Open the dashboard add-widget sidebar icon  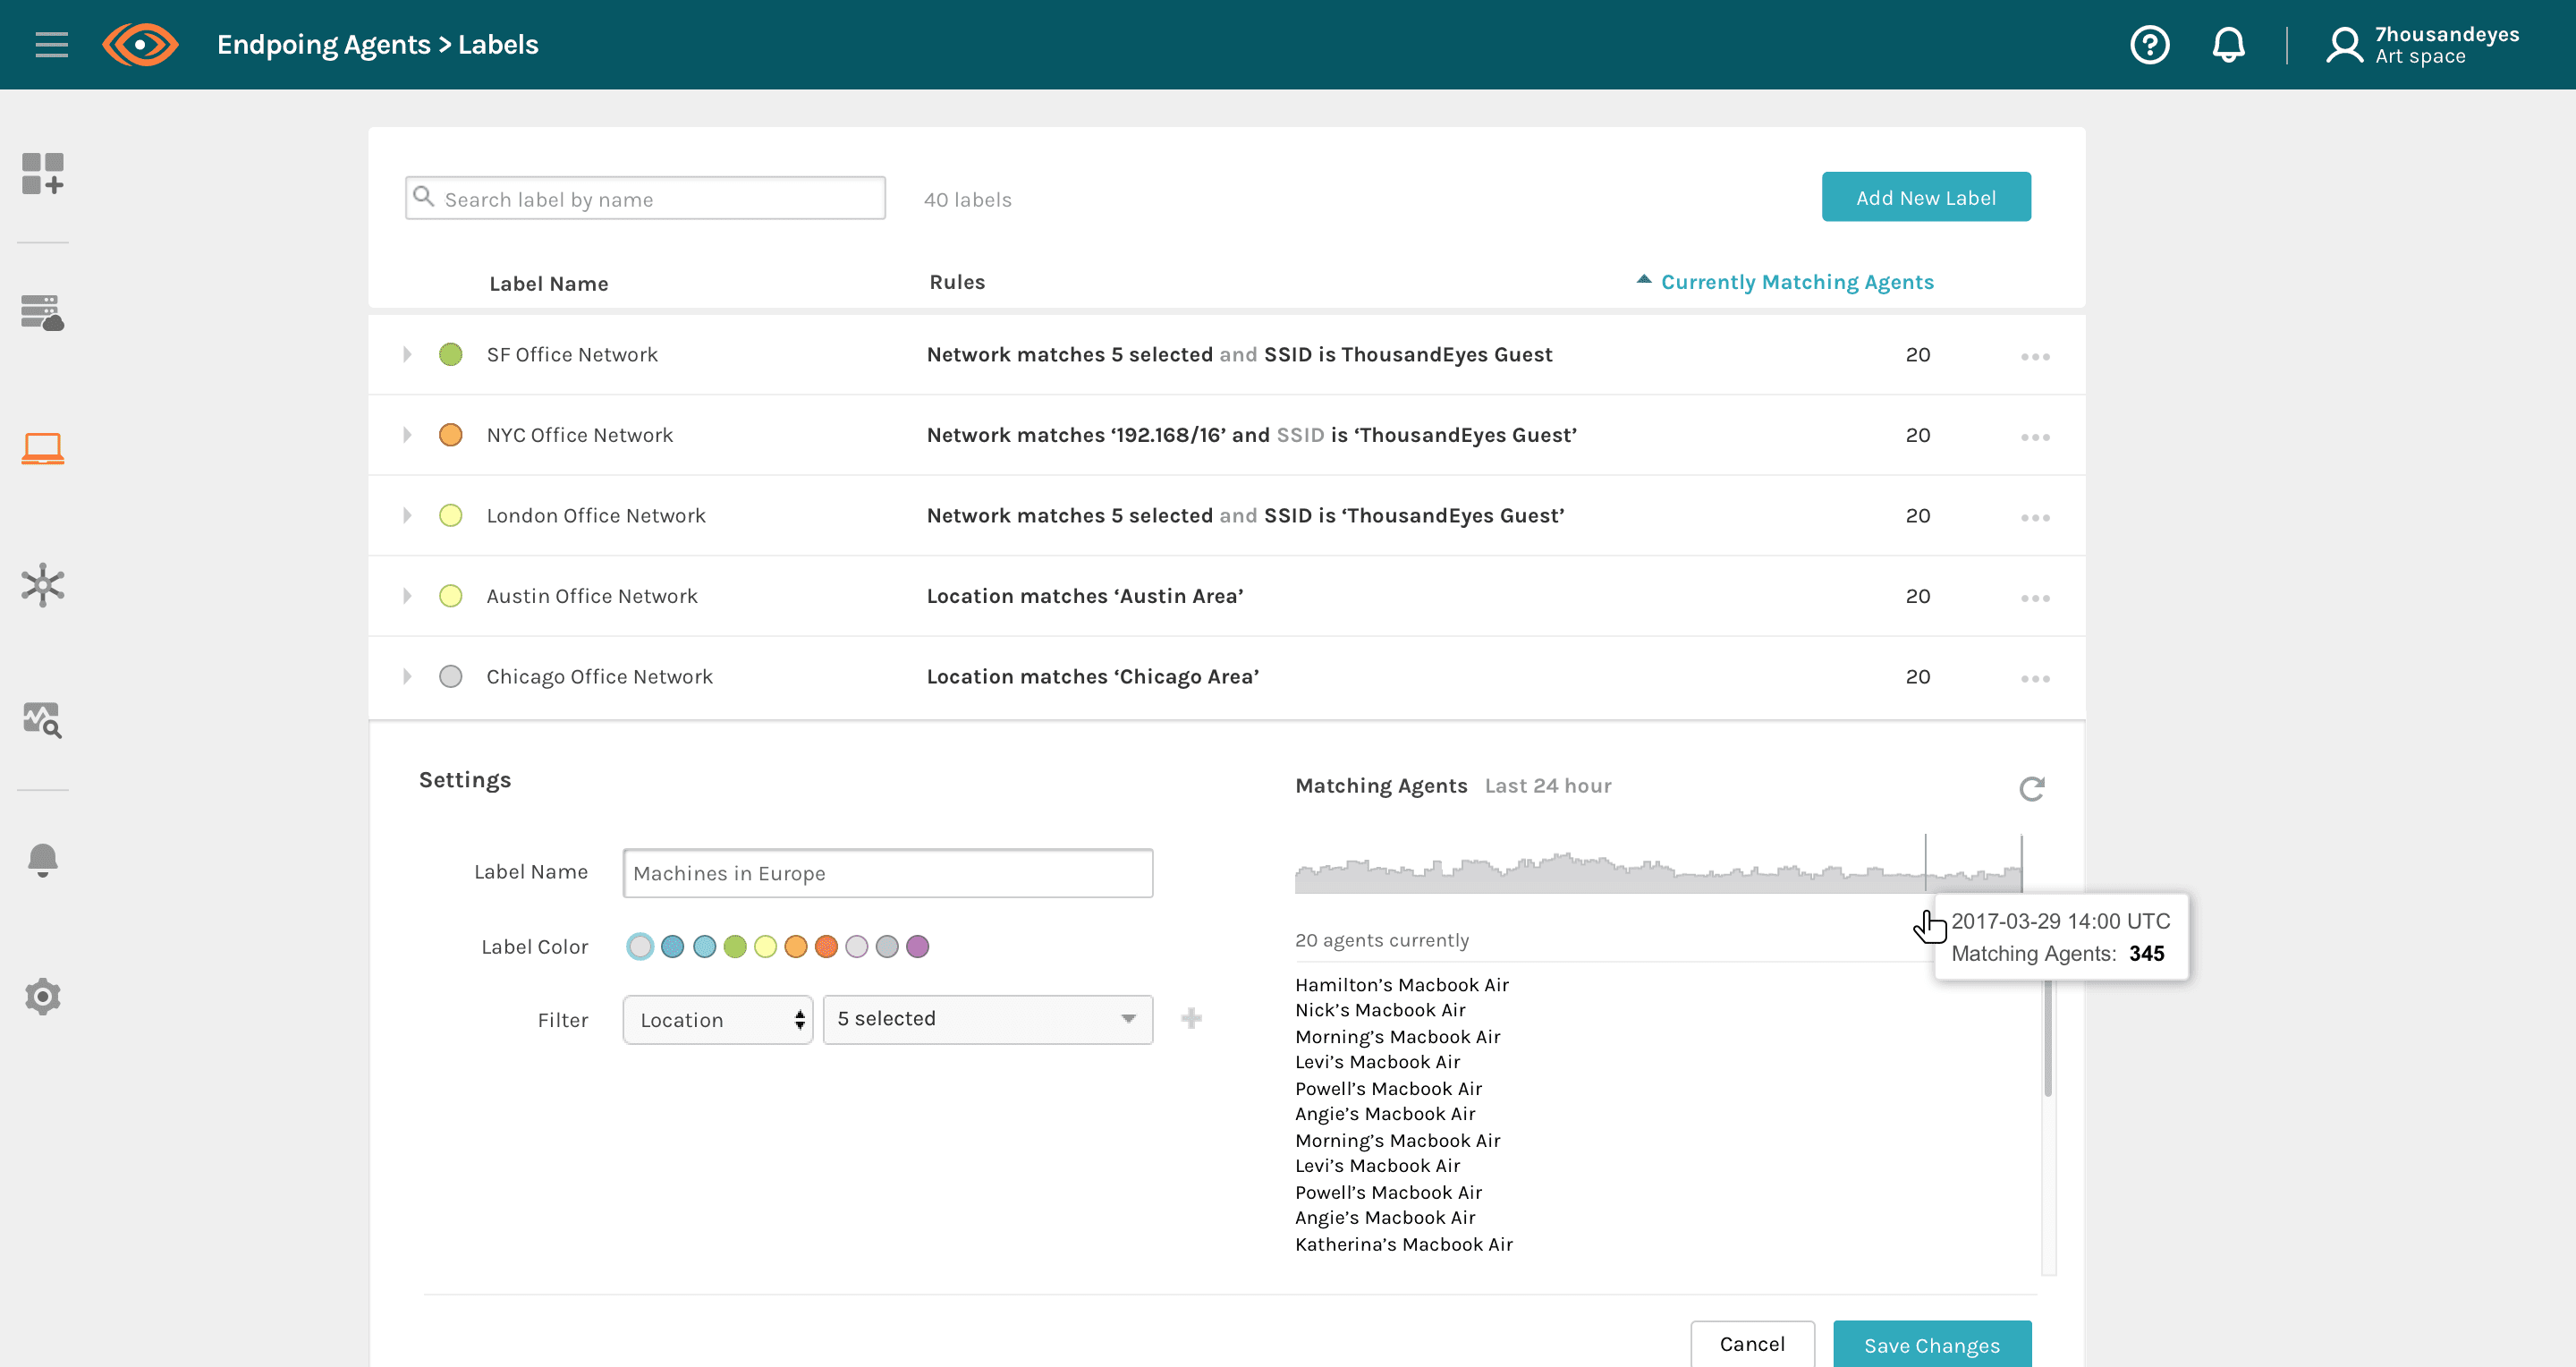[x=43, y=174]
